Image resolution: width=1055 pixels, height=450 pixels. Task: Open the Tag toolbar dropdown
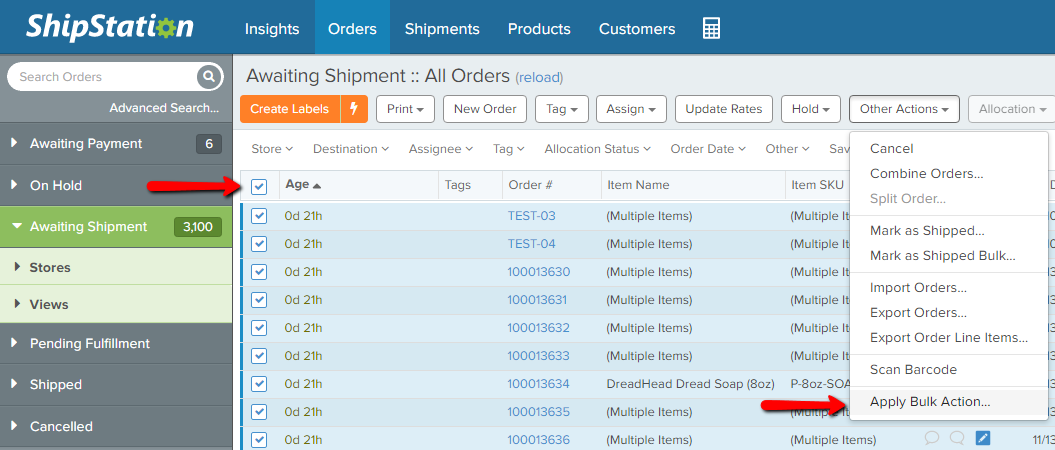562,109
